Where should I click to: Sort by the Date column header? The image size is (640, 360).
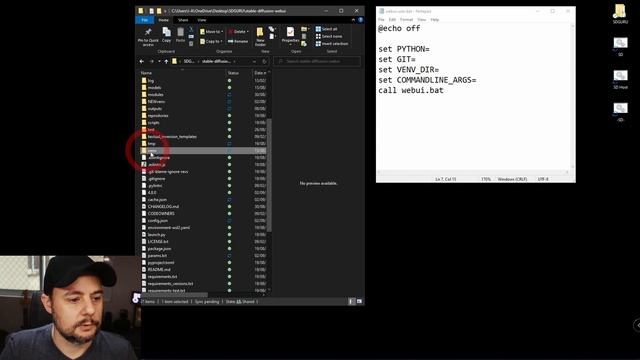click(x=260, y=73)
